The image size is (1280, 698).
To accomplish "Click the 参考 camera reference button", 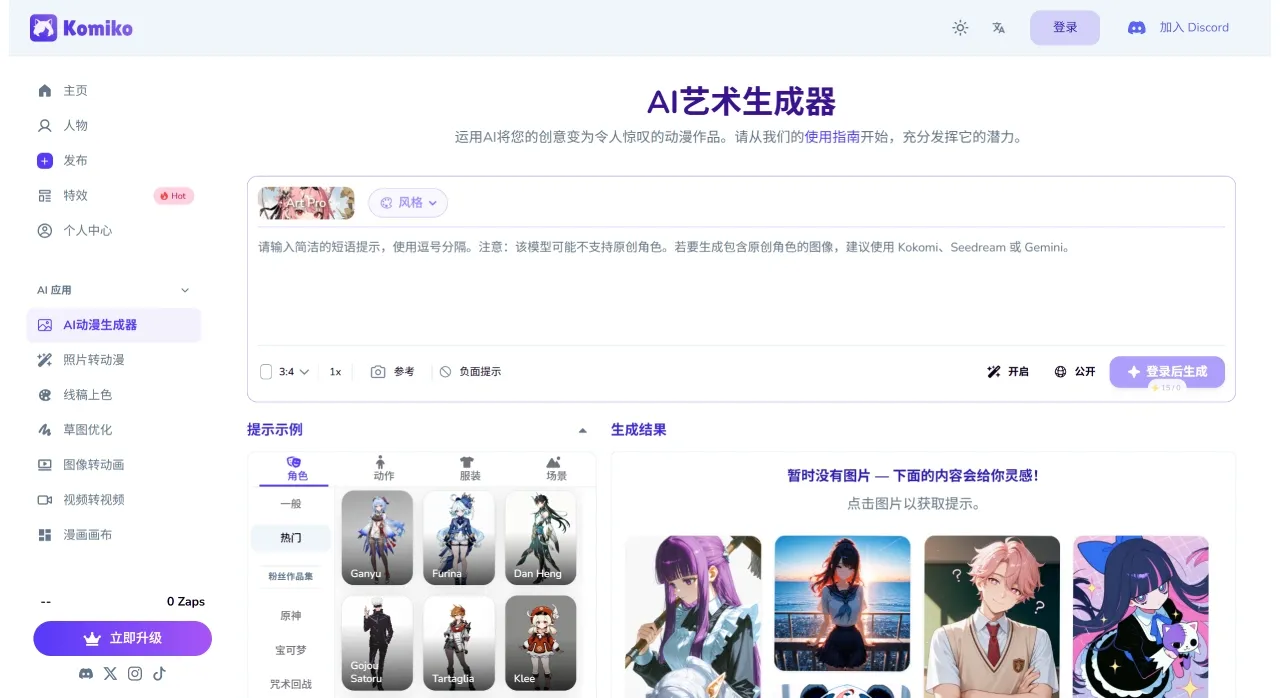I will click(392, 372).
